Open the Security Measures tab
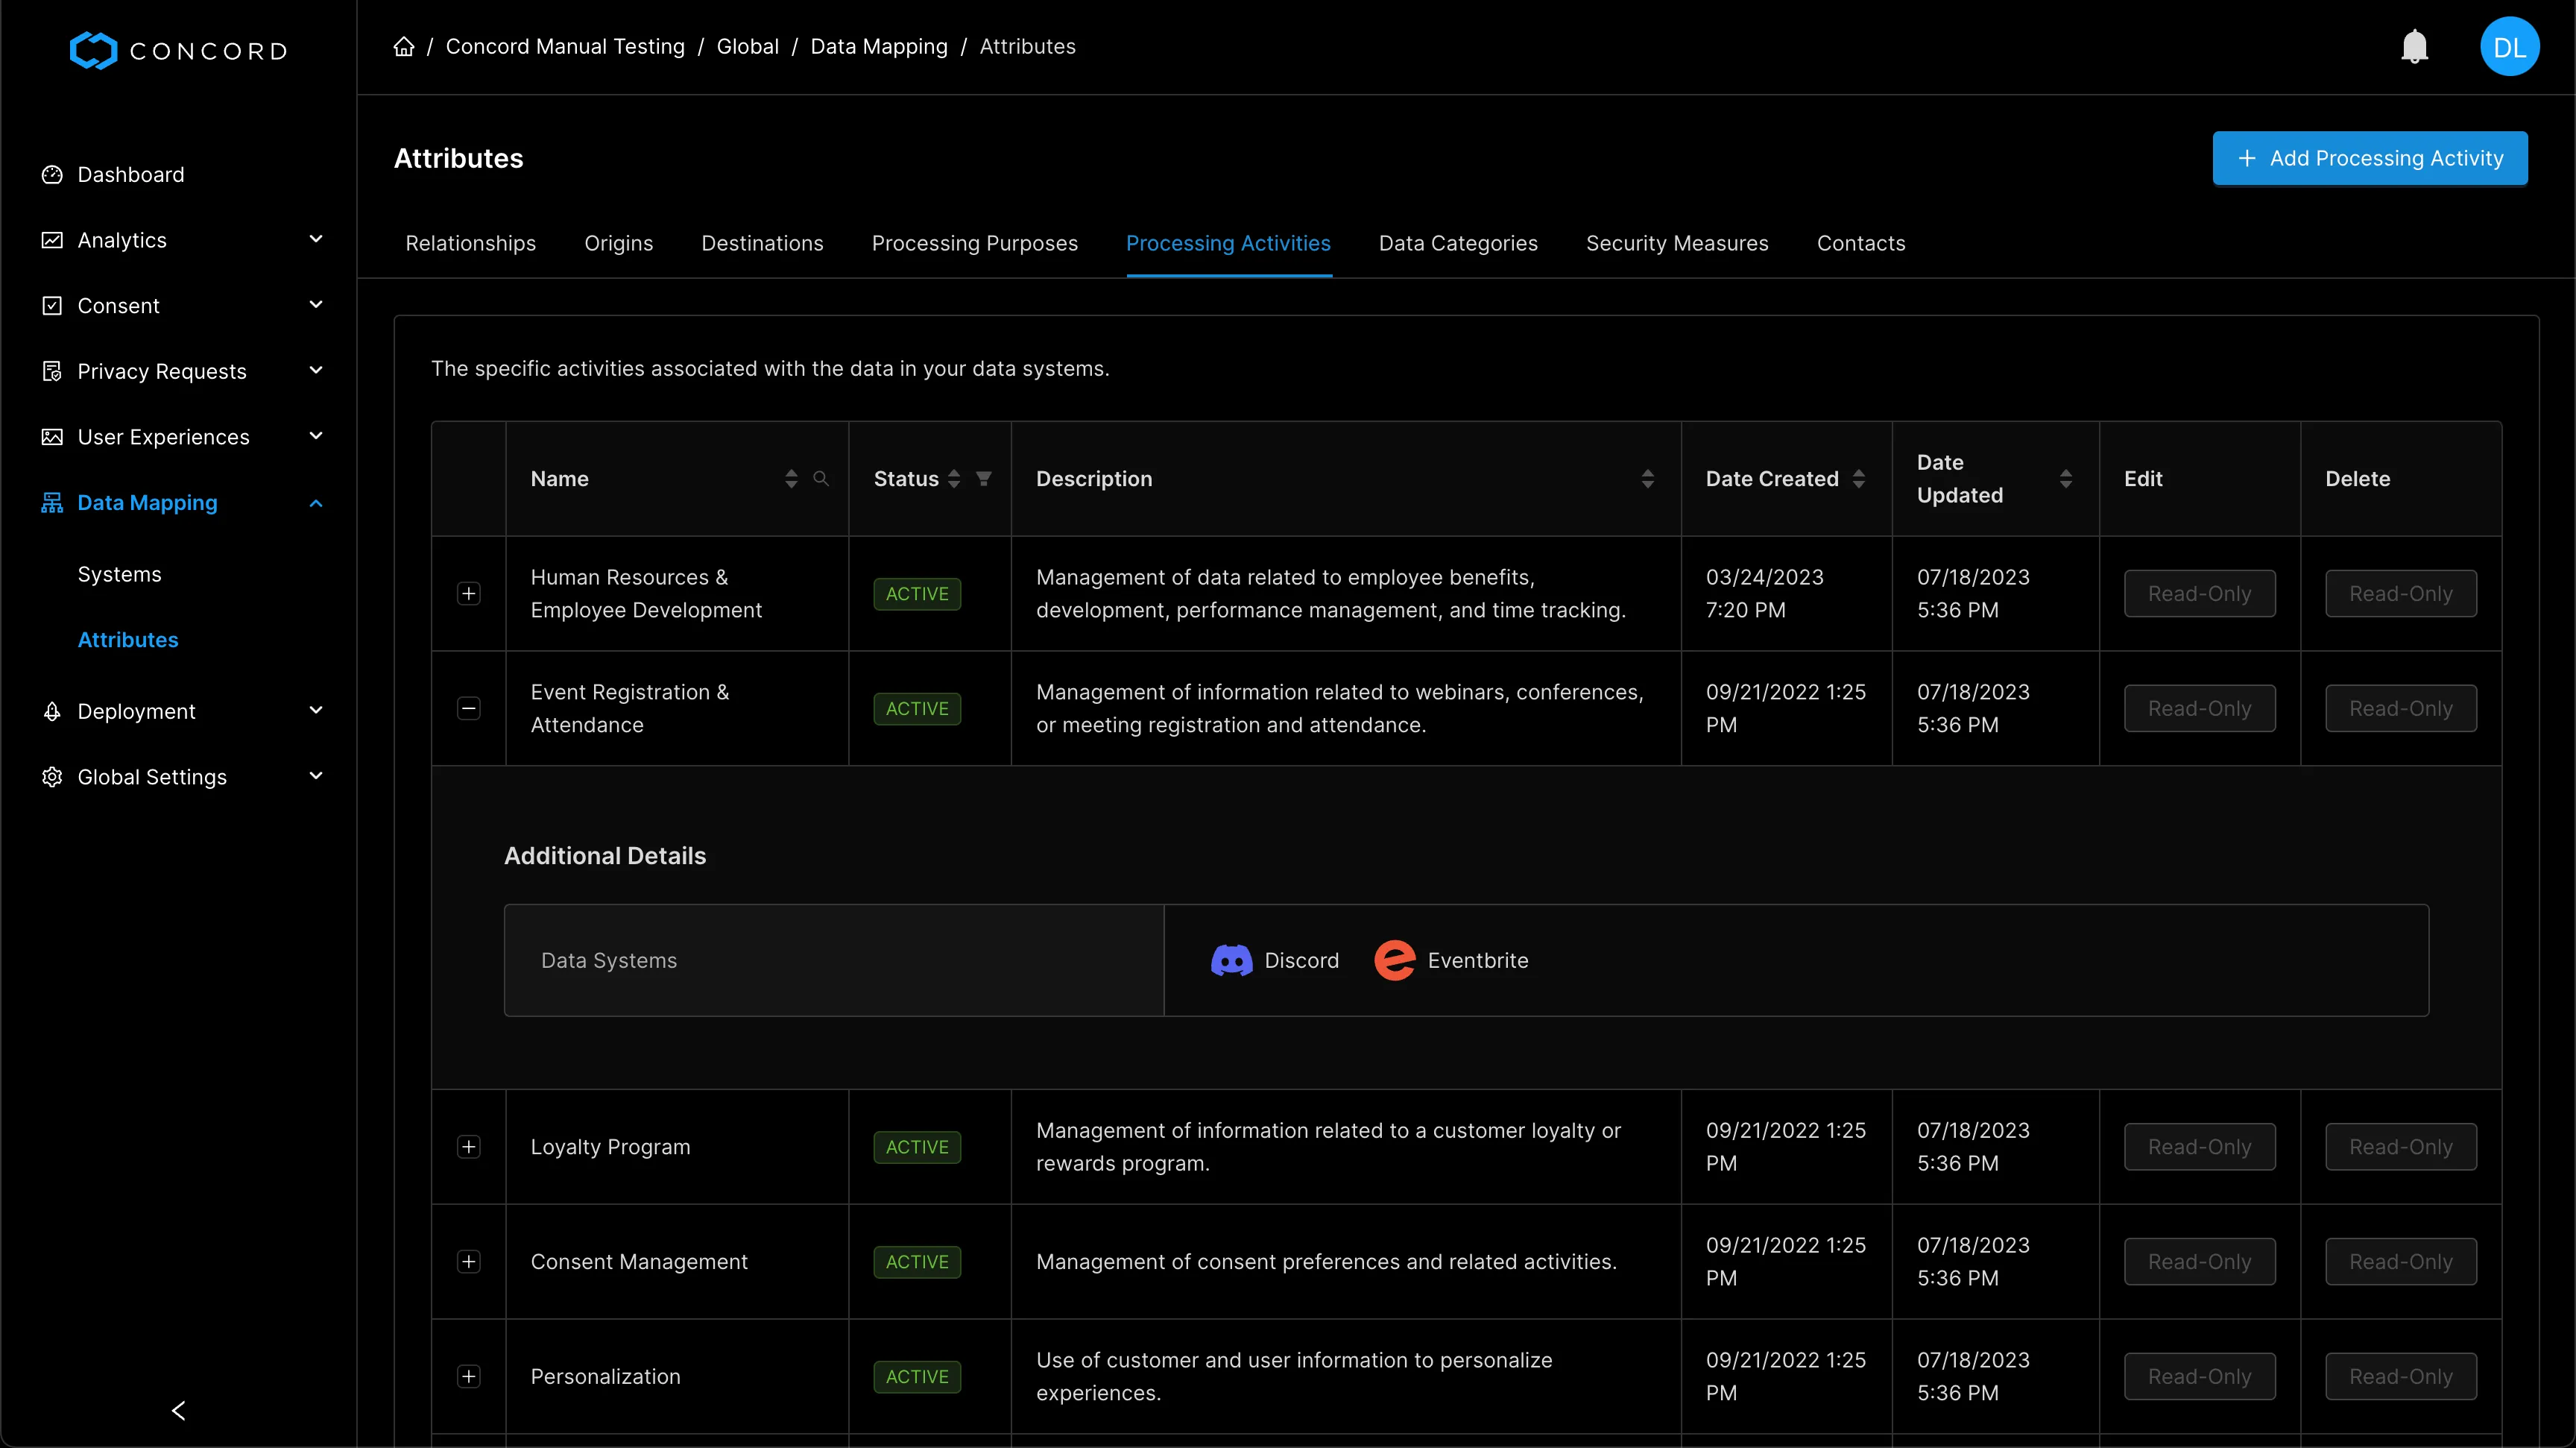Viewport: 2576px width, 1448px height. (x=1677, y=243)
